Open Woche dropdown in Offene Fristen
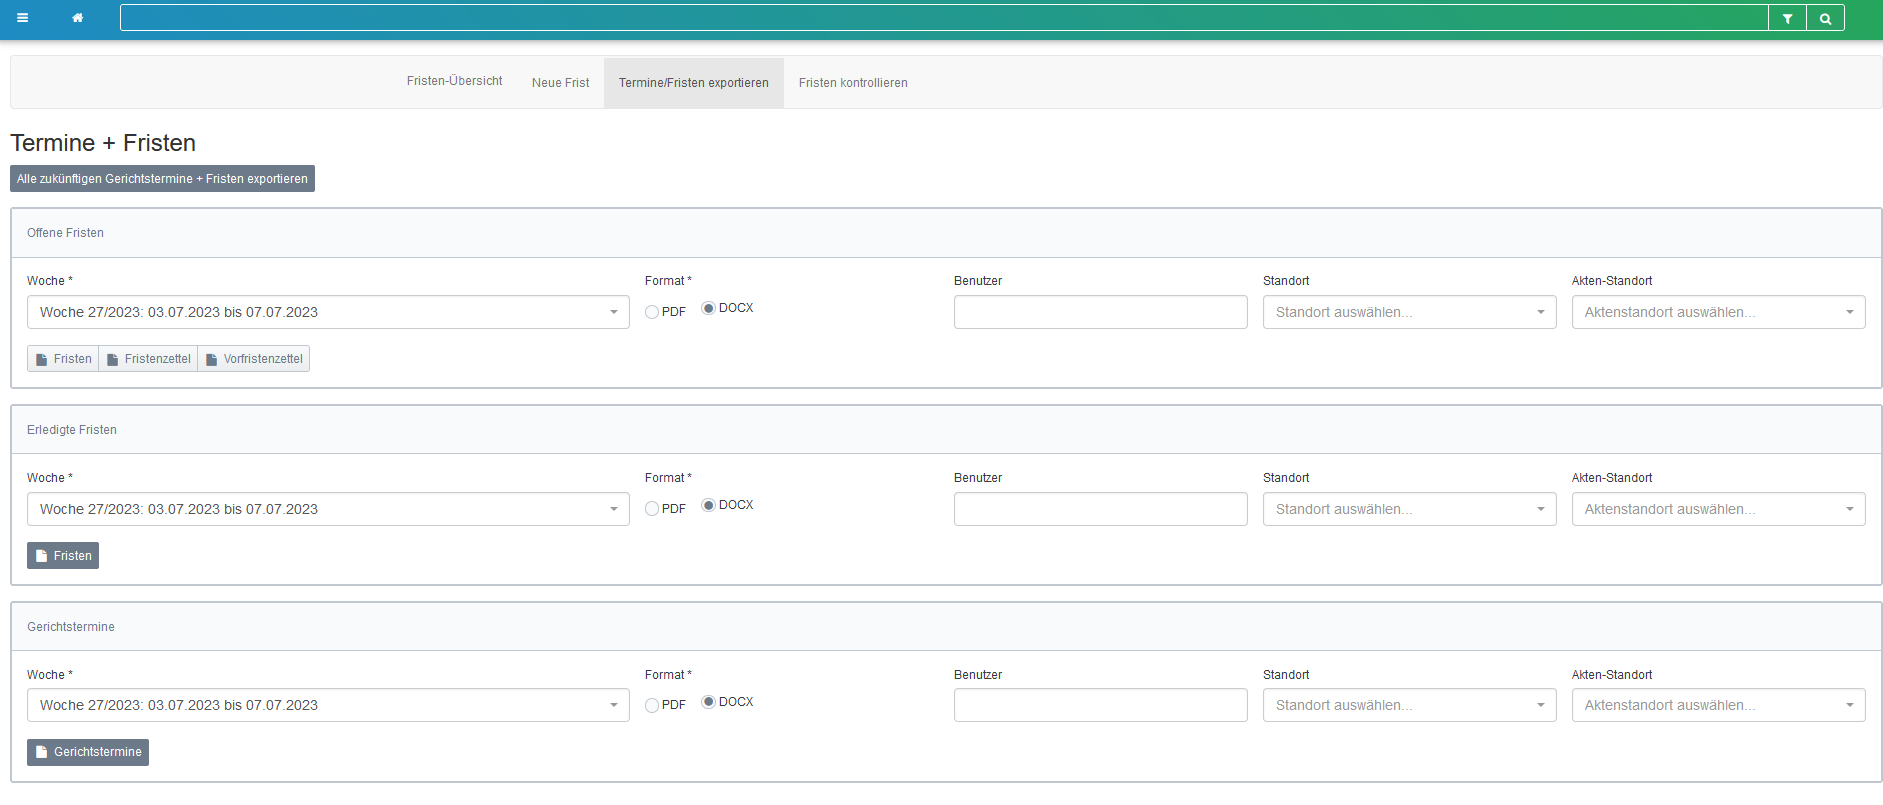 click(328, 312)
